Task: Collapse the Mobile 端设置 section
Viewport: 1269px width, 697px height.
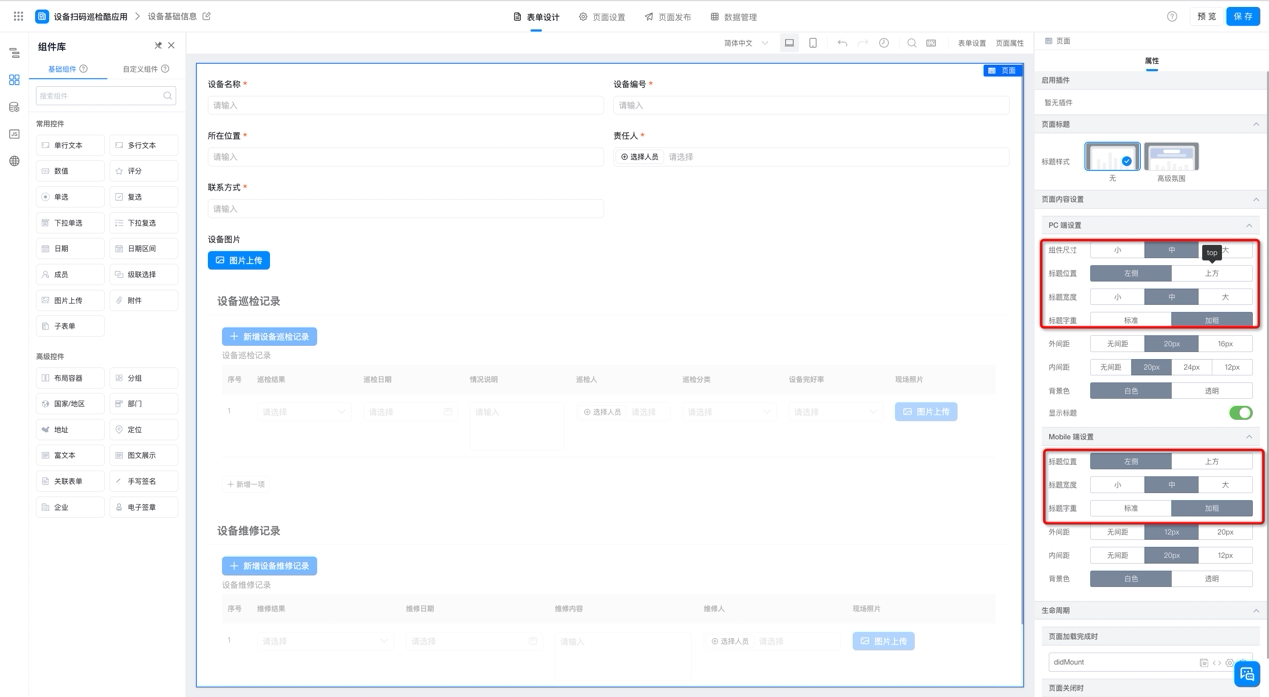Action: coord(1249,437)
